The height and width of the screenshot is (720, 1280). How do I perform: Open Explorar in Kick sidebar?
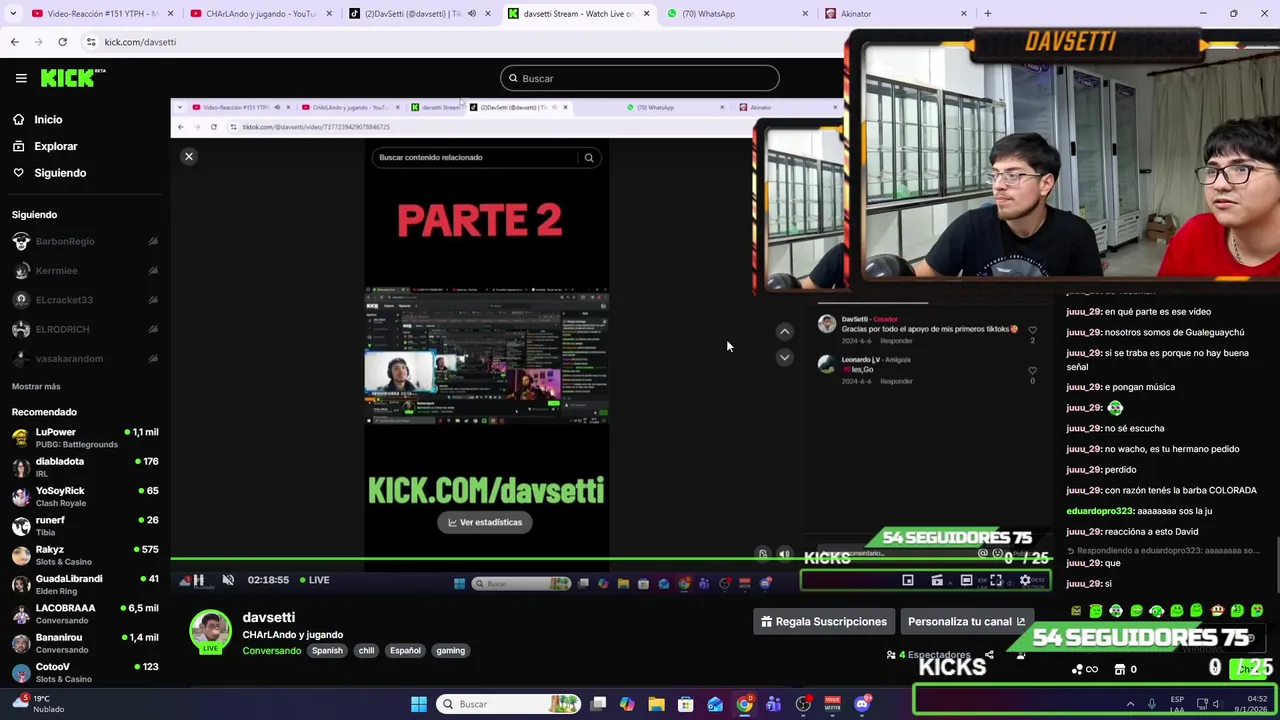pyautogui.click(x=55, y=146)
